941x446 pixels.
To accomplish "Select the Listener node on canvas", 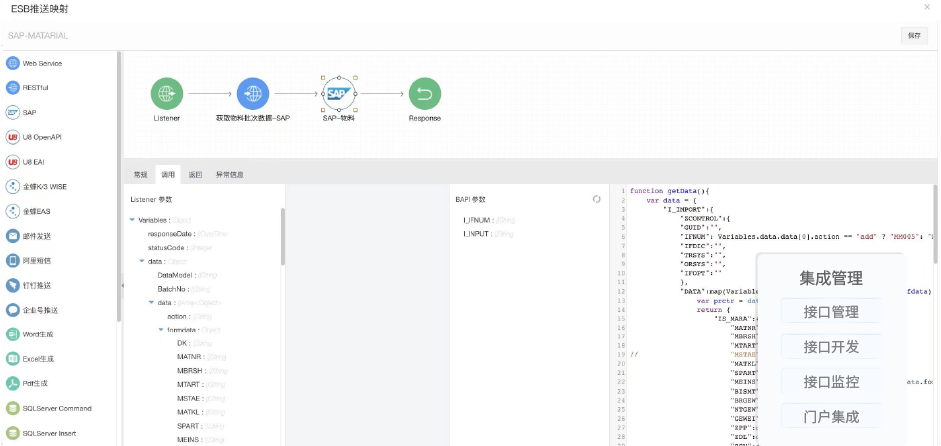I will (167, 94).
